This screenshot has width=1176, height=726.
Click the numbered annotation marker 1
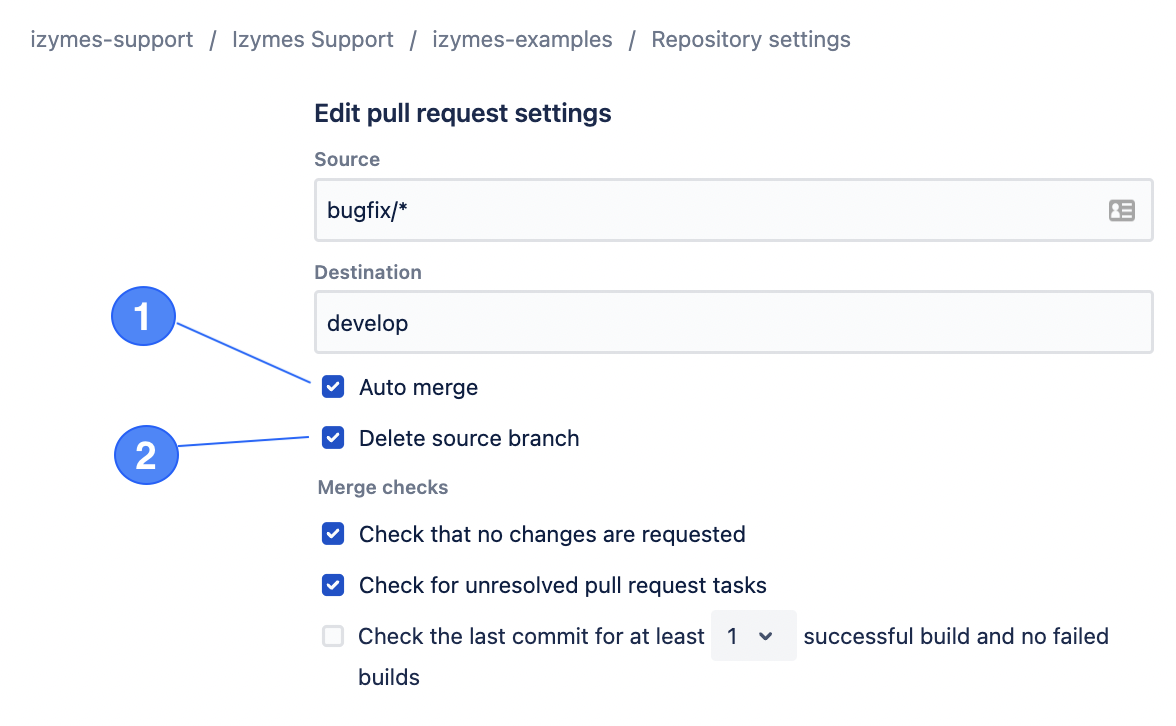click(143, 317)
